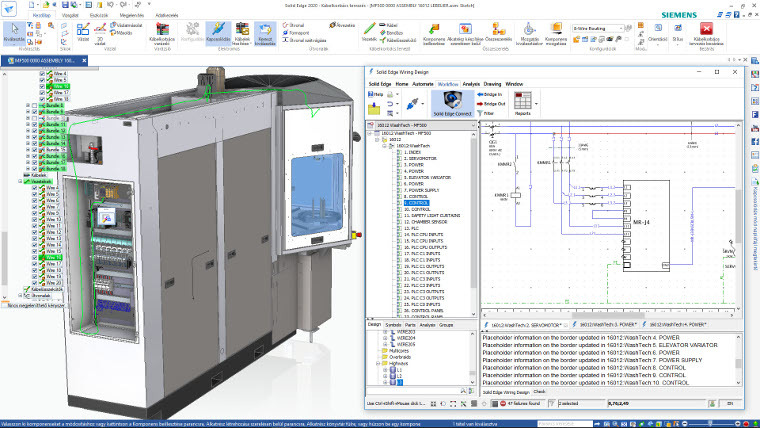Click the Save icon in quick access toolbar
Screen dimensions: 760x428
[65, 5]
